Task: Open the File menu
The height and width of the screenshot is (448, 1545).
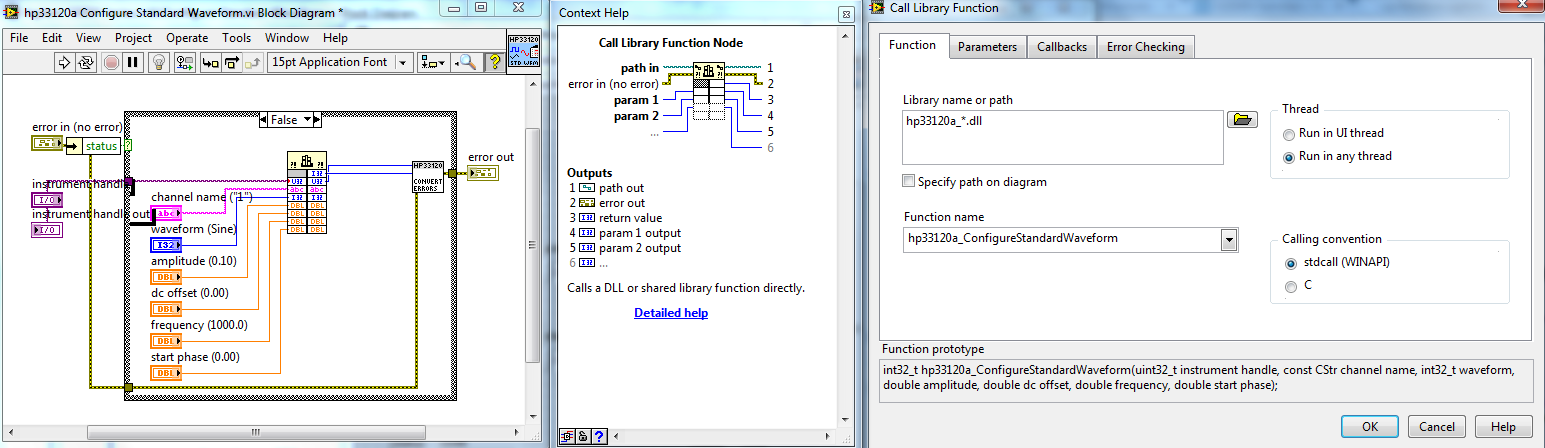Action: click(19, 38)
